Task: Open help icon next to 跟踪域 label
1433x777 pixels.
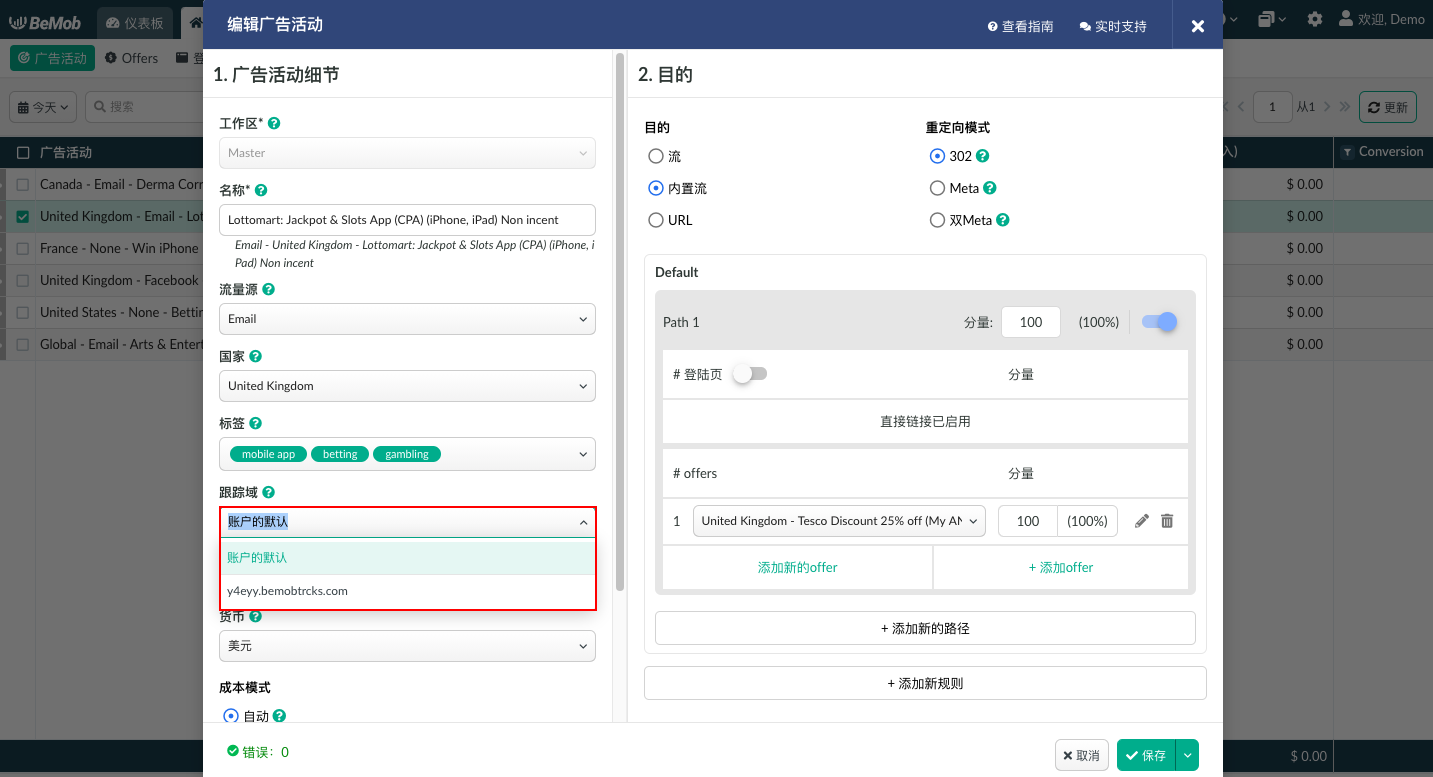Action: 268,492
